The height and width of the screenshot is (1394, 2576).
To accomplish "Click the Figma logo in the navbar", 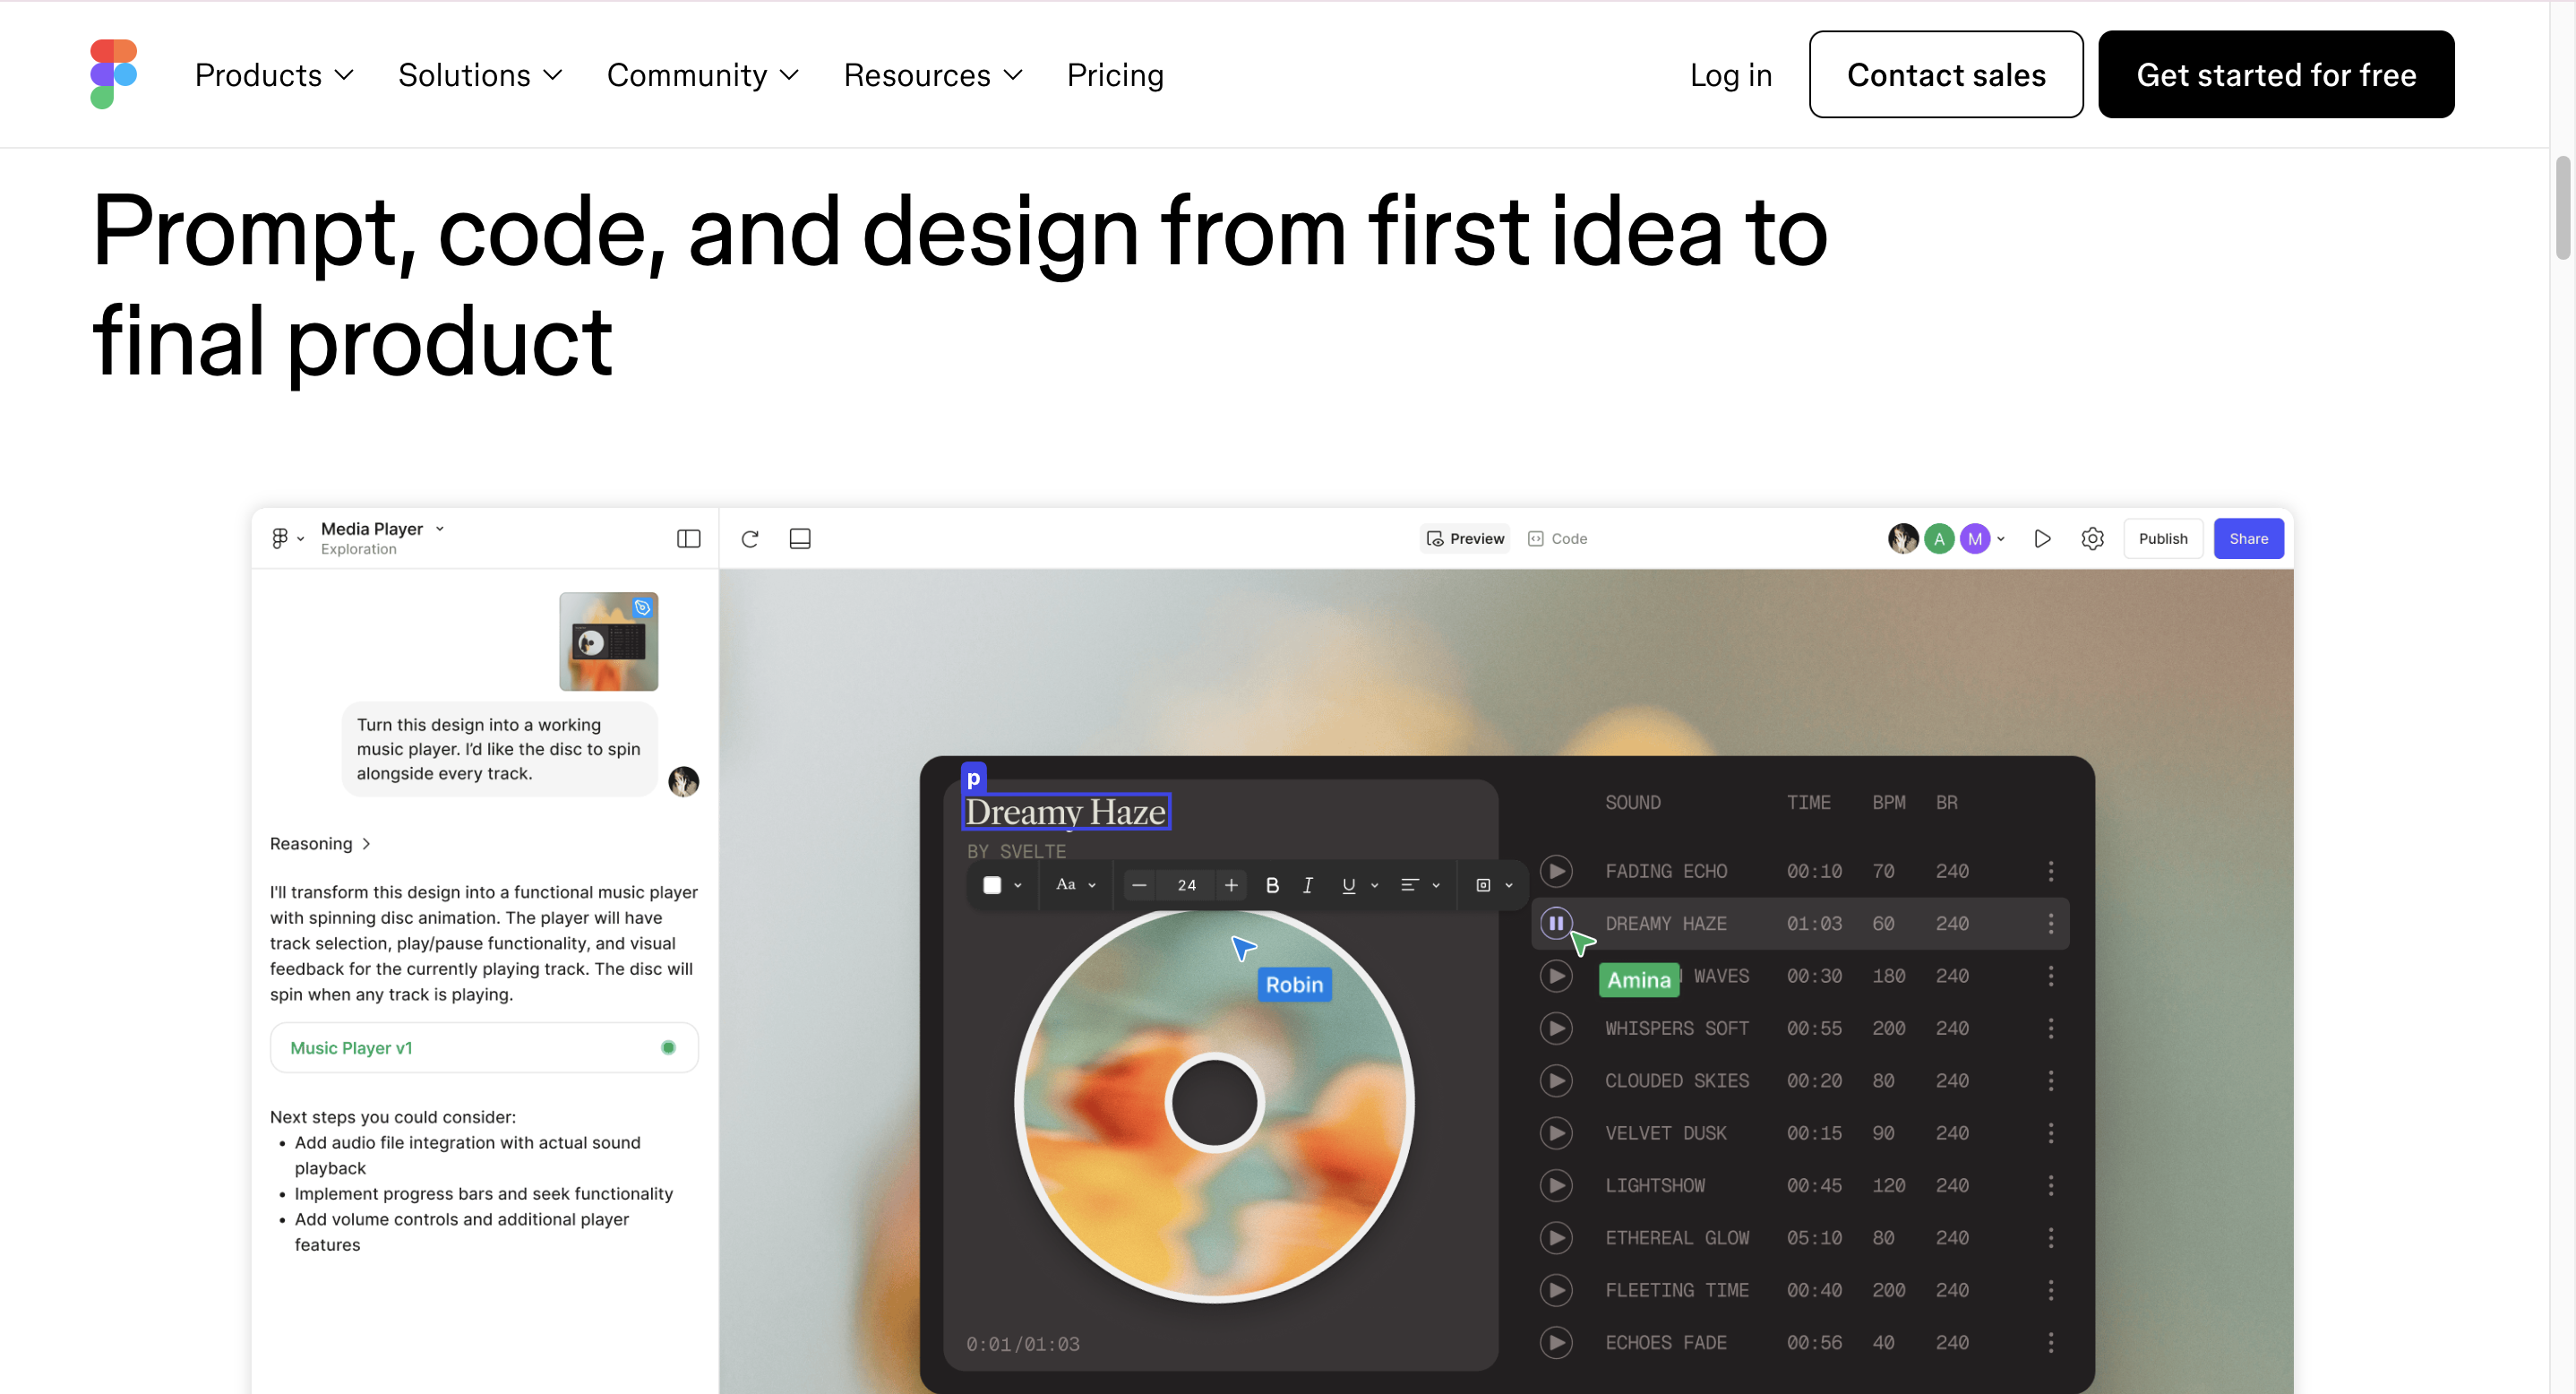I will pyautogui.click(x=113, y=74).
